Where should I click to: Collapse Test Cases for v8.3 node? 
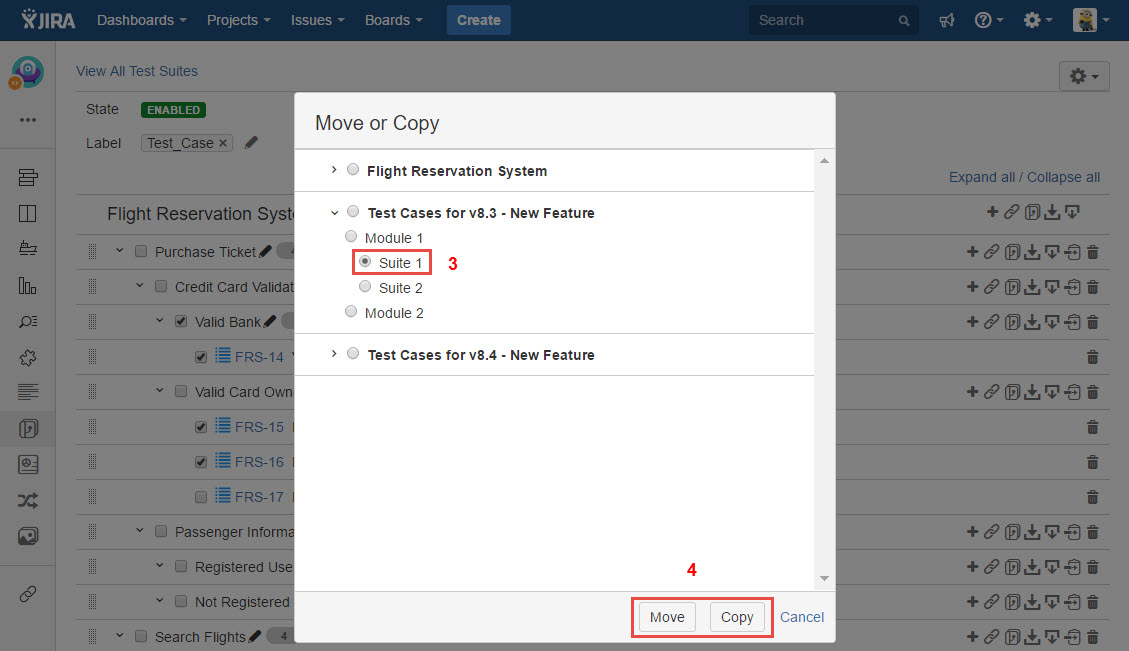(334, 212)
